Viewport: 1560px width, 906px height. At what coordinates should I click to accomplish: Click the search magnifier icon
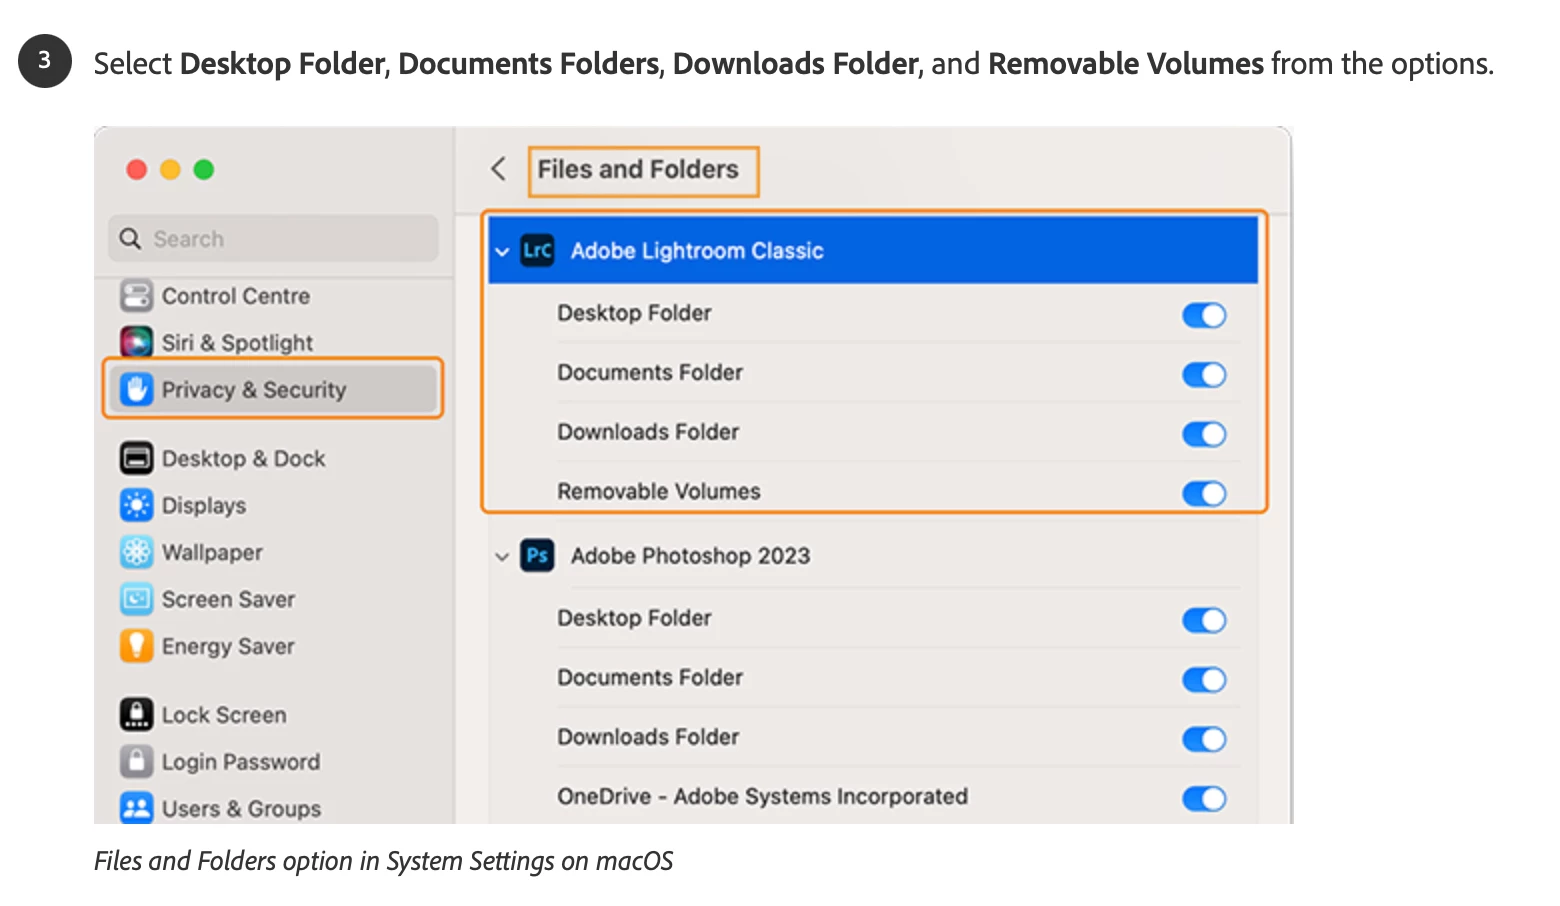[x=130, y=239]
